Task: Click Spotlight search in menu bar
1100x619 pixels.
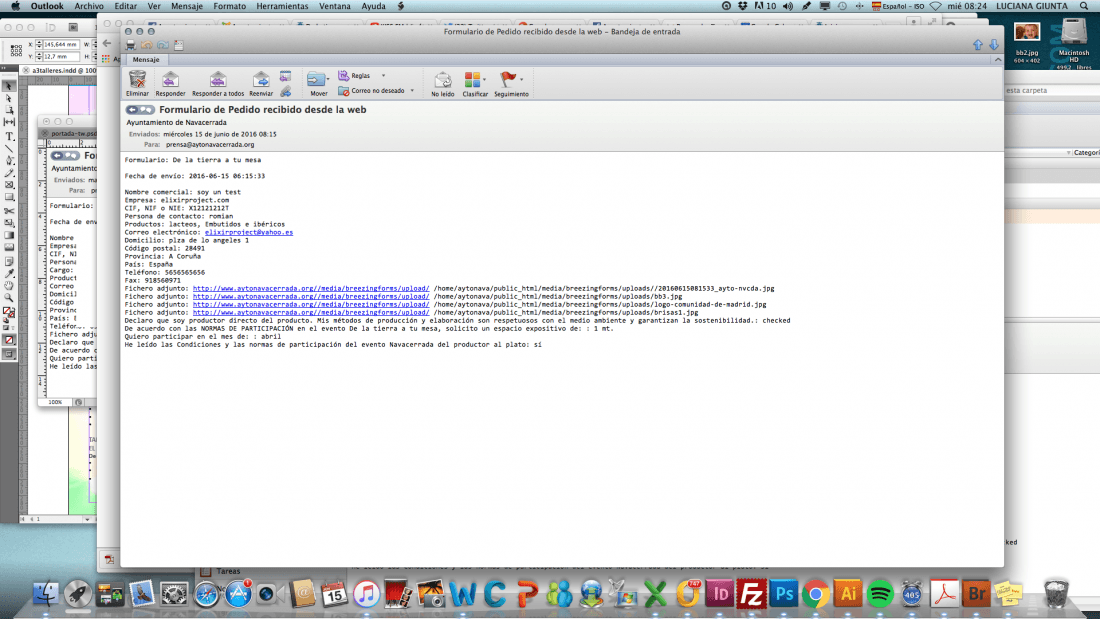Action: click(x=1084, y=6)
